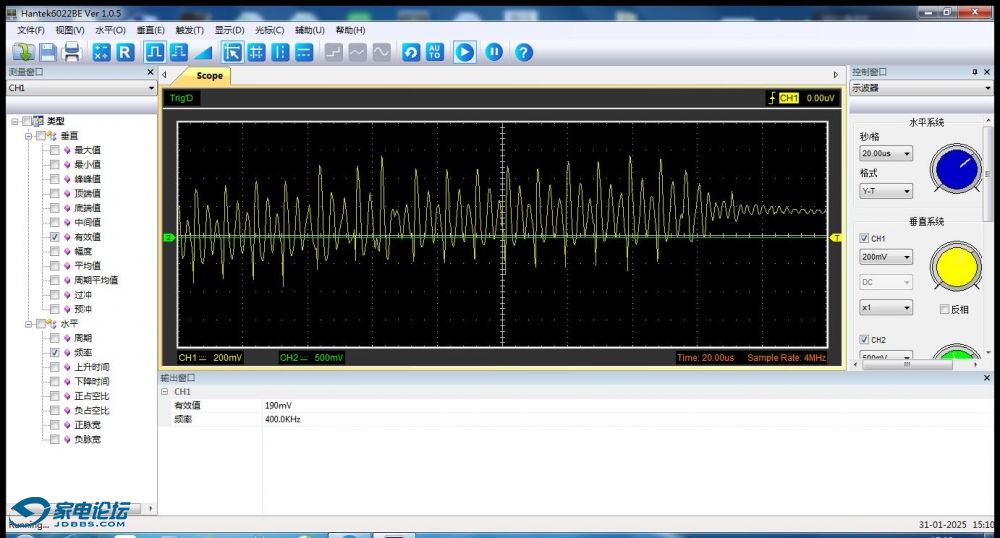The width and height of the screenshot is (1000, 538).
Task: Collapse the 垂直 tree group
Action: coord(29,136)
